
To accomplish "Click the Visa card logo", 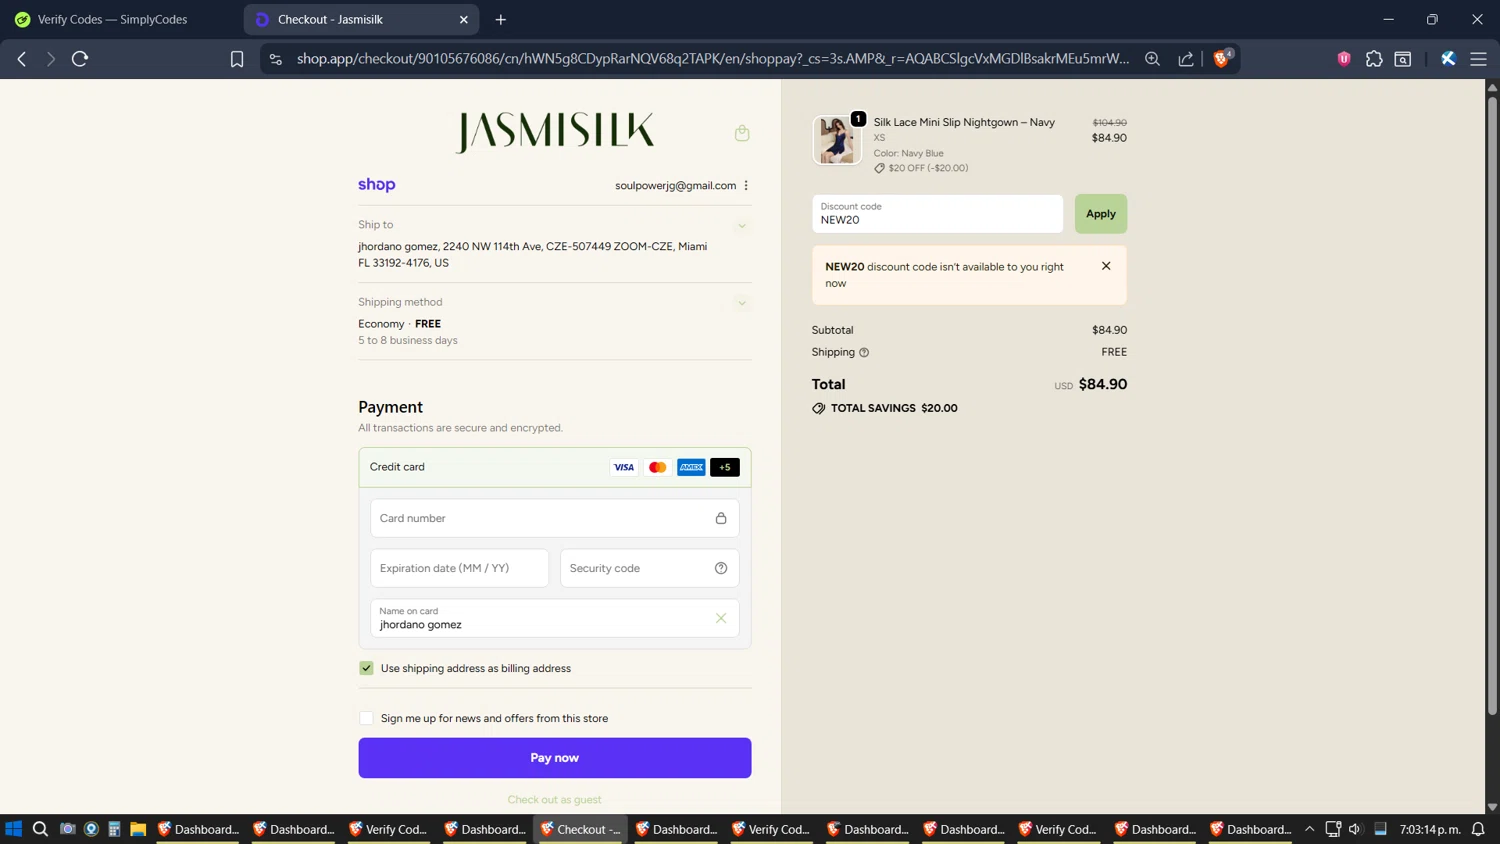I will tap(624, 467).
